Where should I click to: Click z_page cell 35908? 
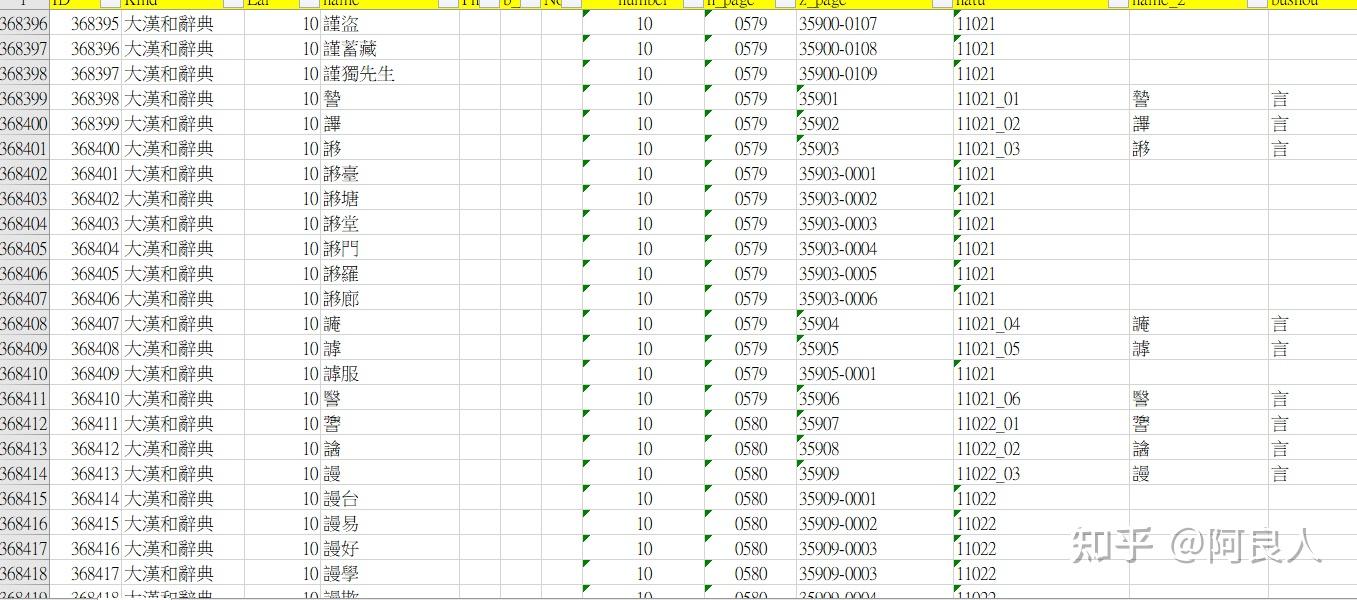[x=874, y=449]
